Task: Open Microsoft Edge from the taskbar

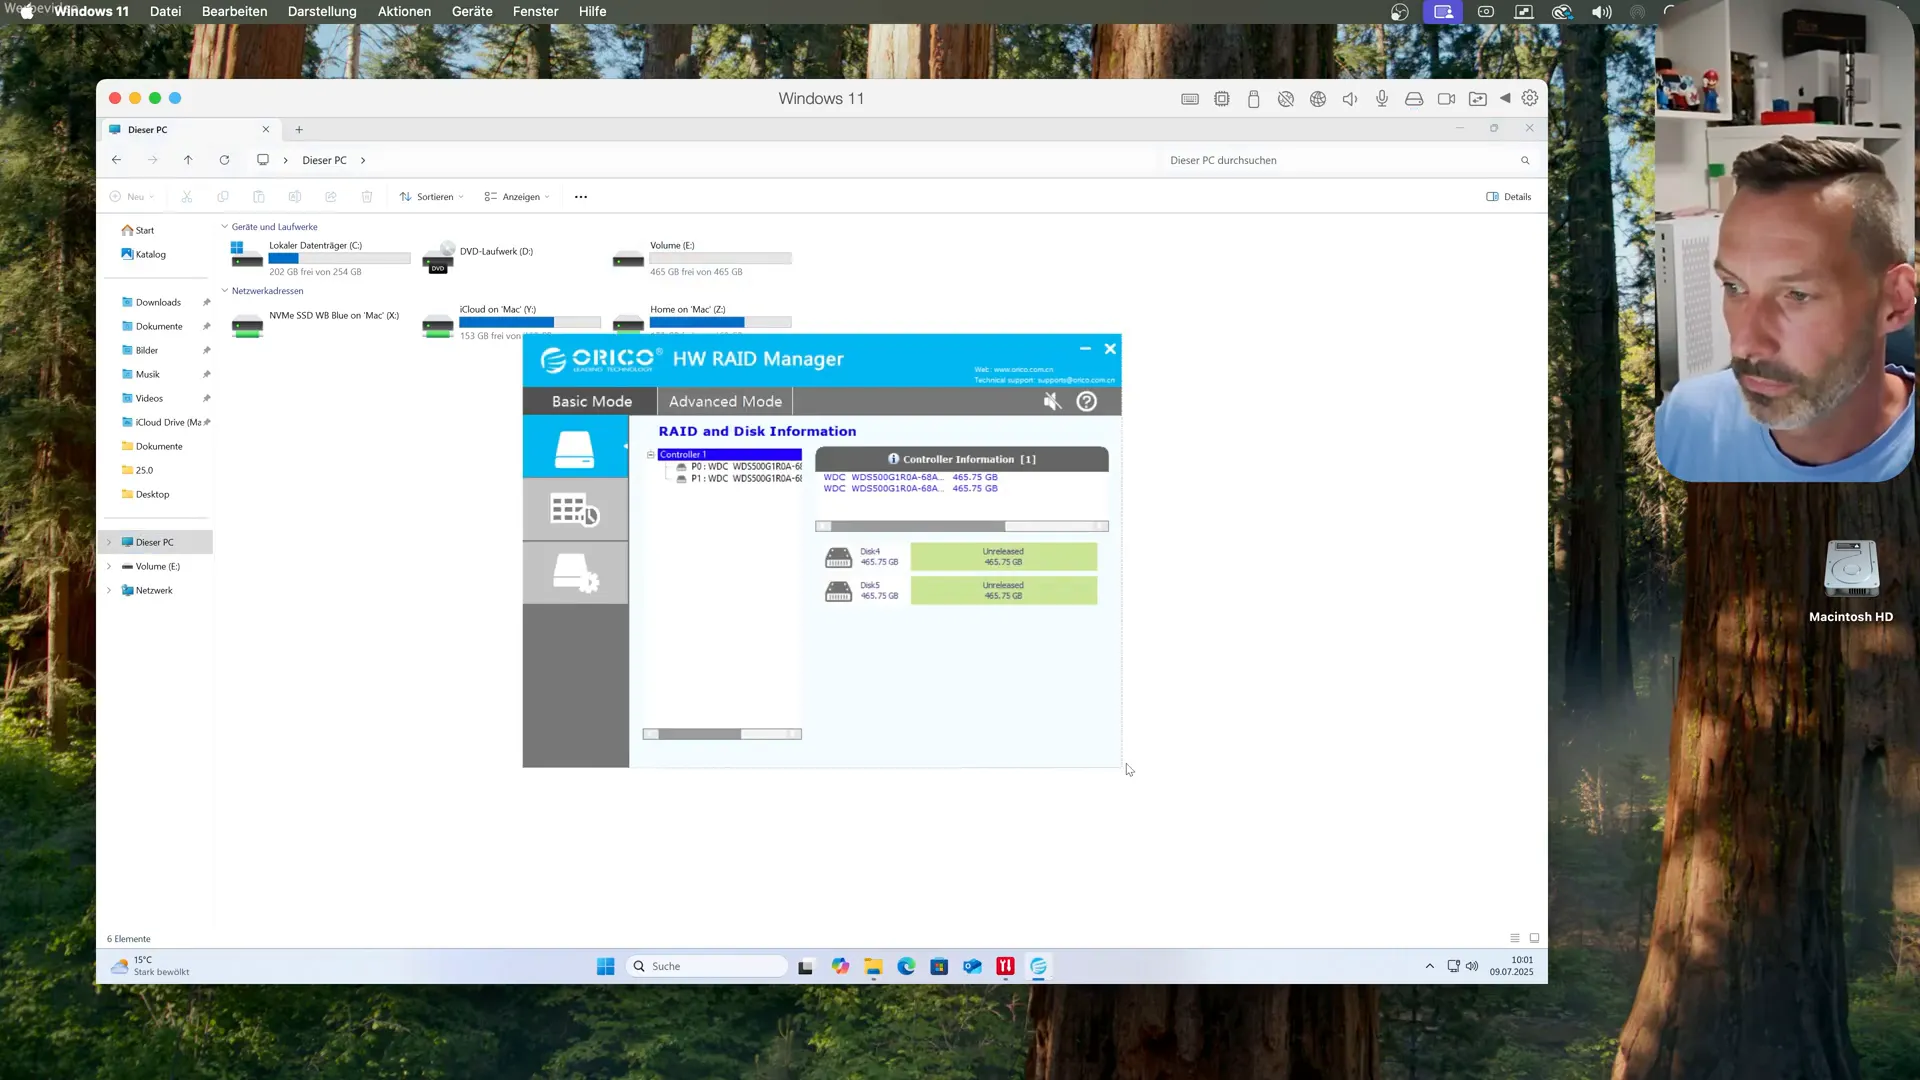Action: pyautogui.click(x=906, y=966)
